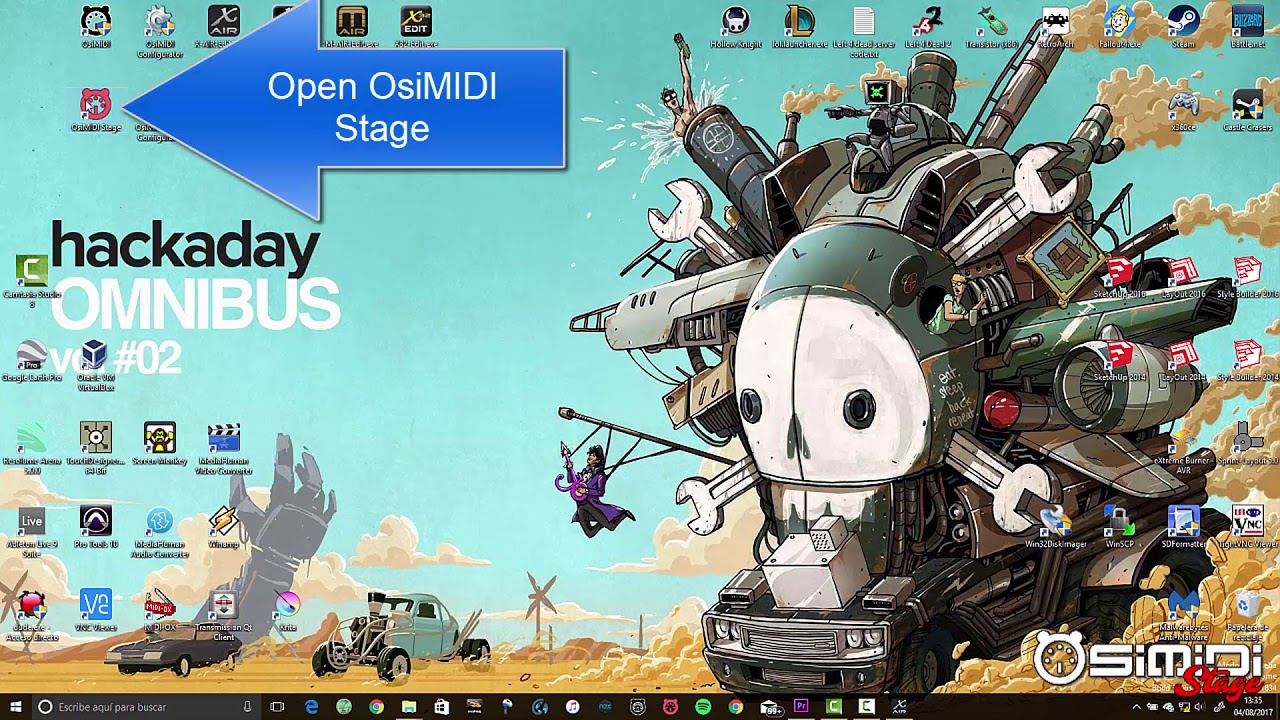Image resolution: width=1280 pixels, height=720 pixels.
Task: Select the VNC Viewer desktop icon
Action: tap(96, 610)
